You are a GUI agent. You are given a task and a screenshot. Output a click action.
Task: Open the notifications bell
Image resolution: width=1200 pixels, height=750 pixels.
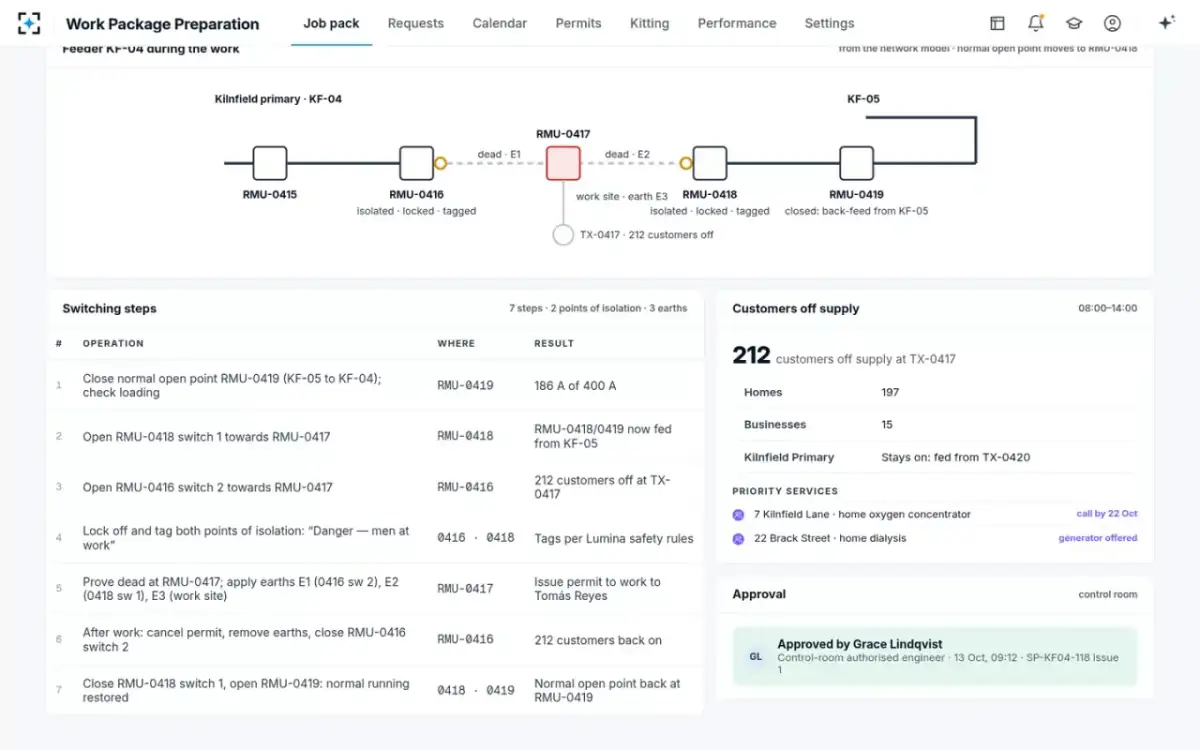tap(1035, 23)
